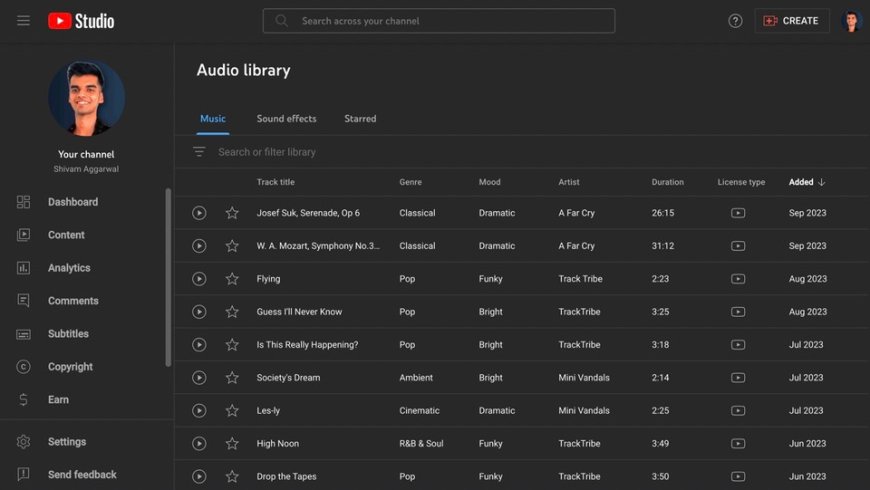Click license icon for Les-ly row
Viewport: 870px width, 490px height.
pyautogui.click(x=738, y=411)
